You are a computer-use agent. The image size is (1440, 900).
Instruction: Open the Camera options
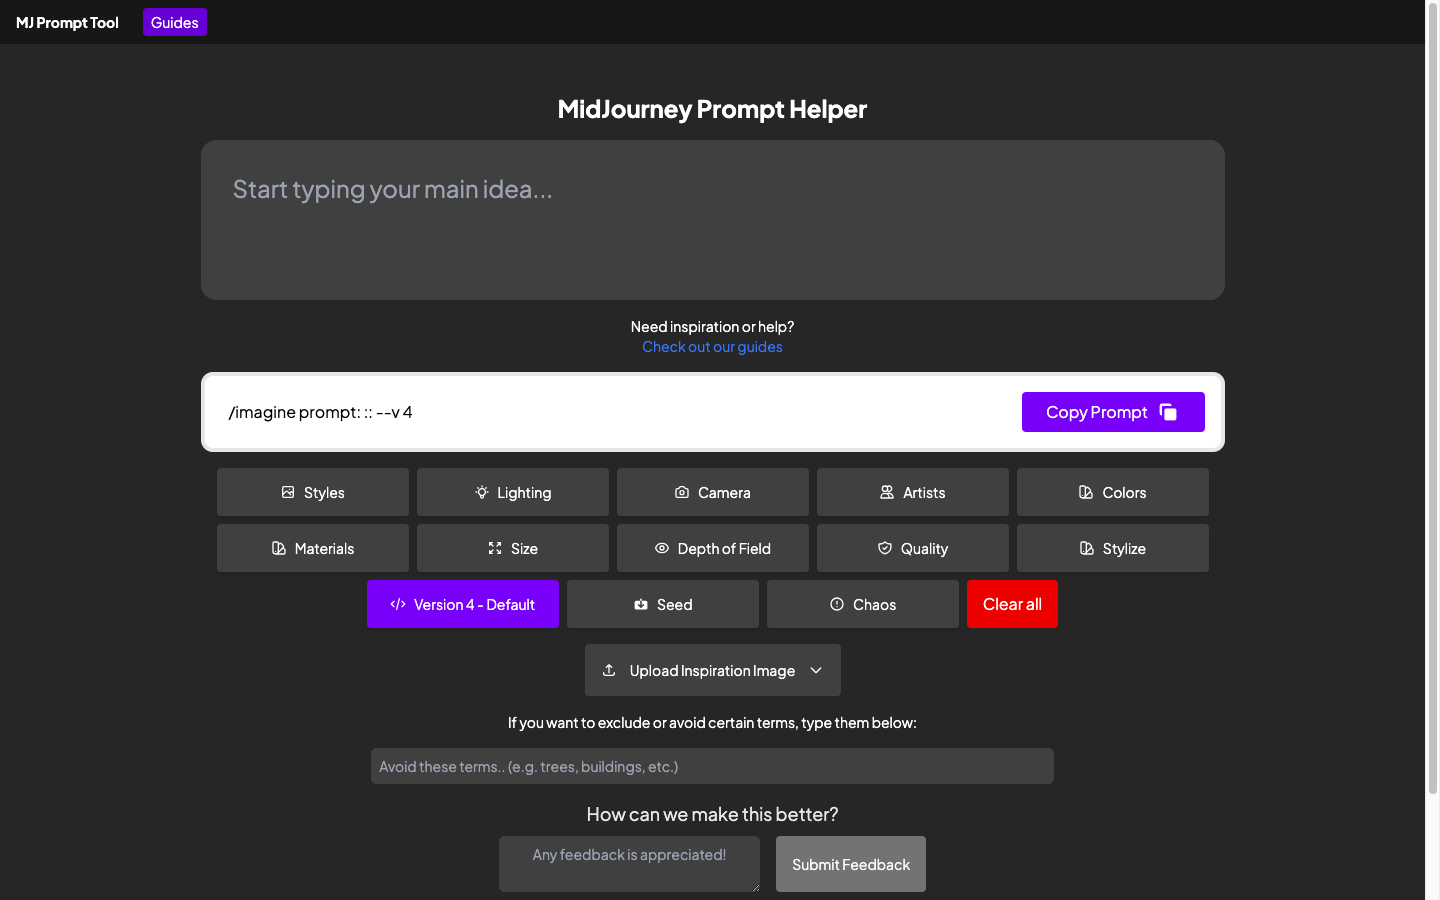713,492
